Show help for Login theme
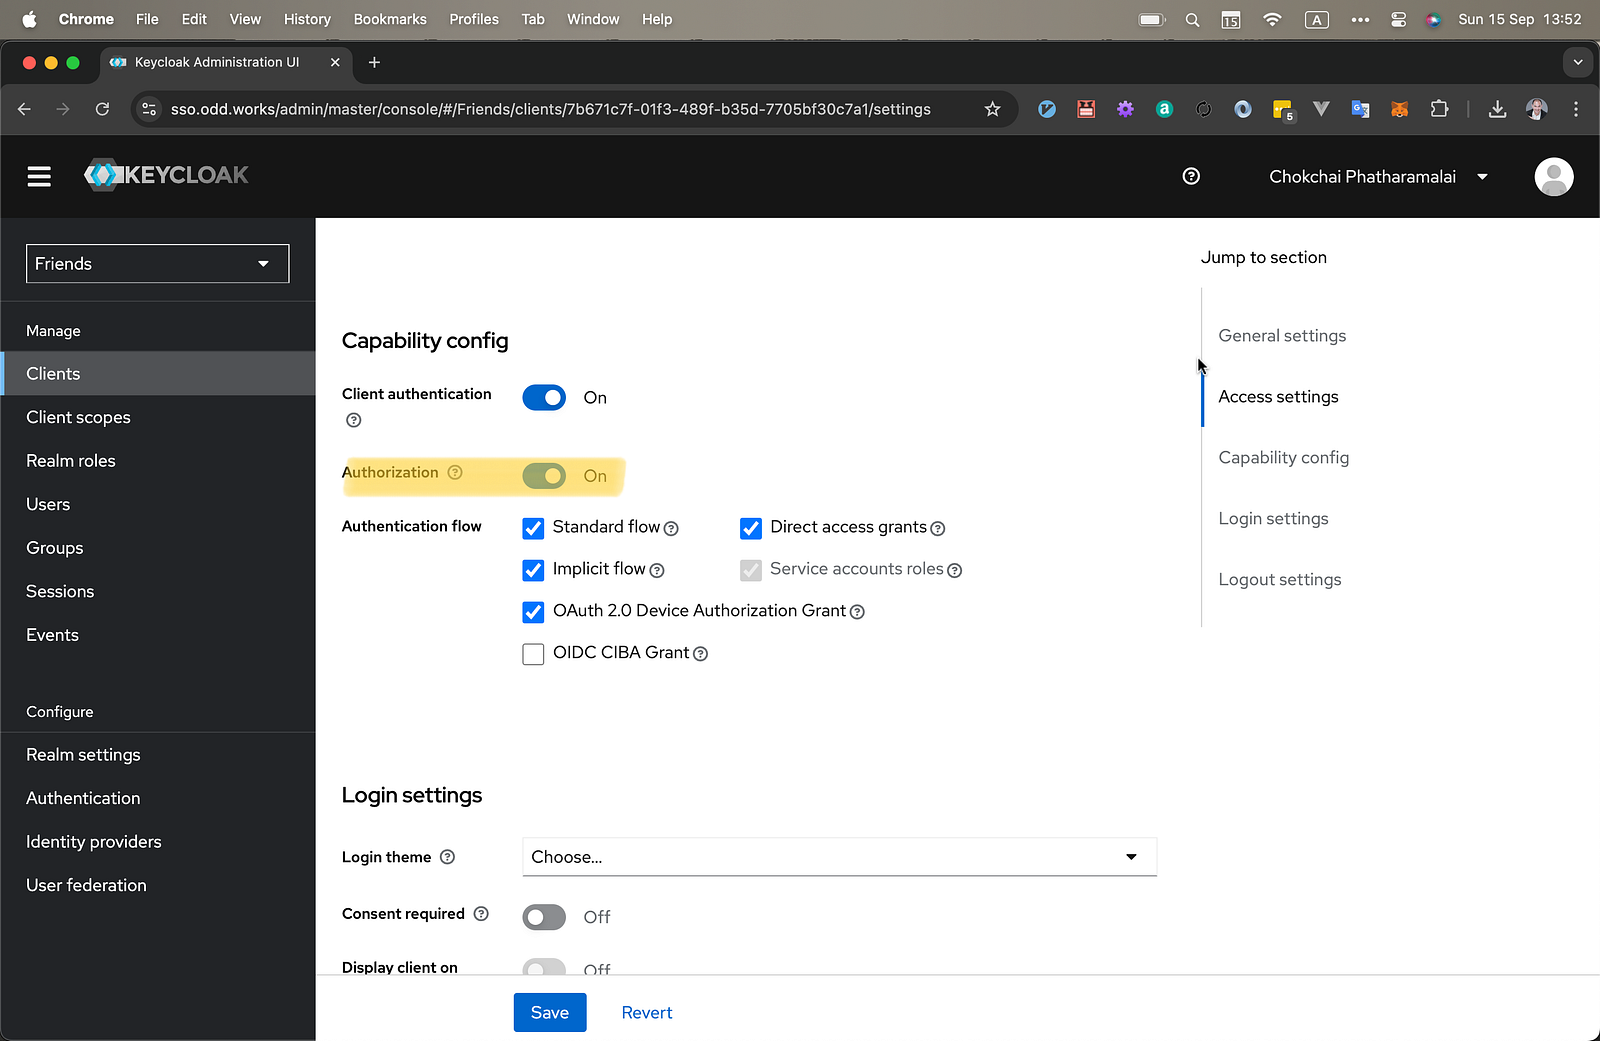Image resolution: width=1600 pixels, height=1041 pixels. click(x=448, y=857)
